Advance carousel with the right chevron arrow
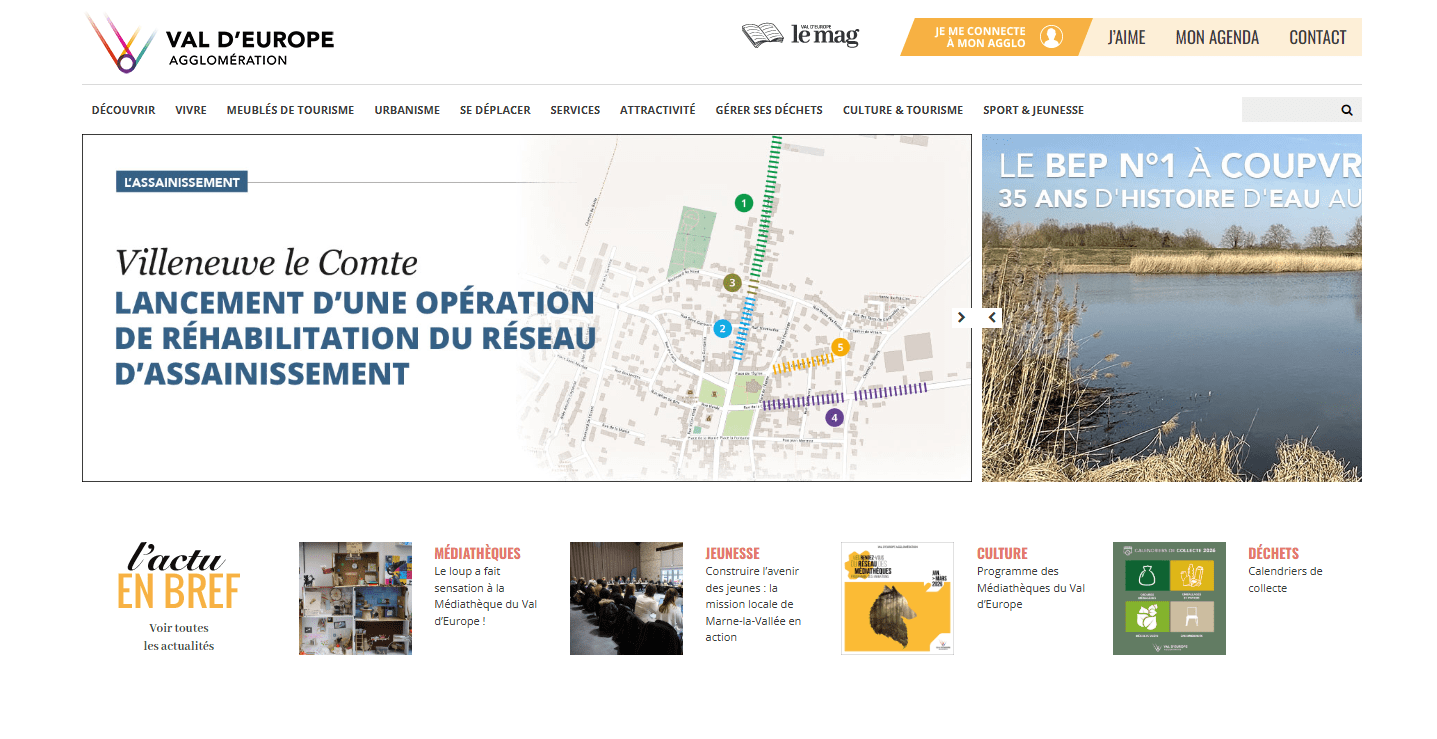The height and width of the screenshot is (739, 1437). click(x=961, y=317)
